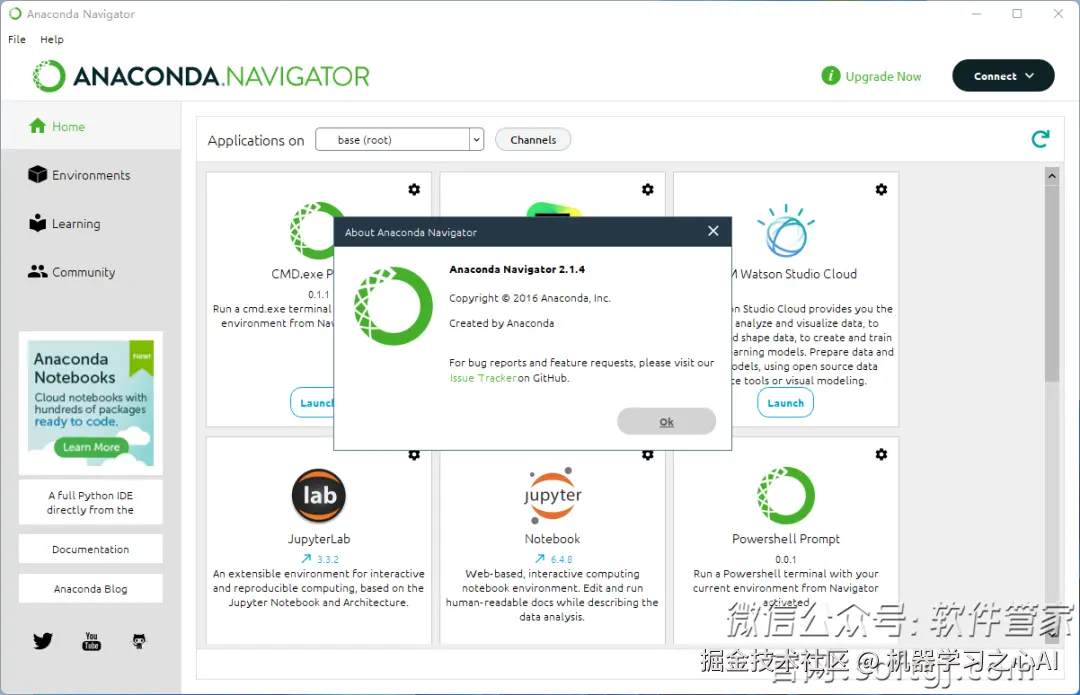Open the Help menu
This screenshot has height=695, width=1080.
coord(52,39)
